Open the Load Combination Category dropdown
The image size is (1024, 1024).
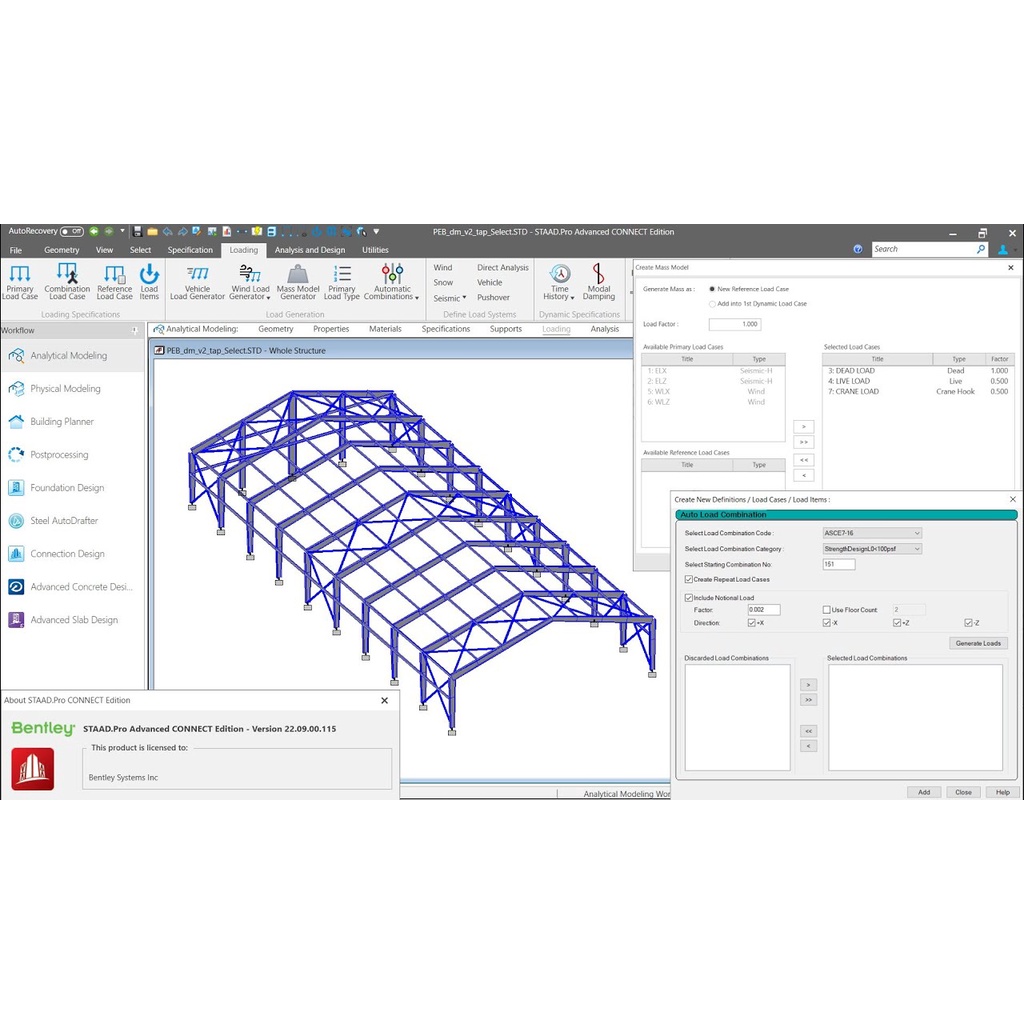[x=872, y=549]
